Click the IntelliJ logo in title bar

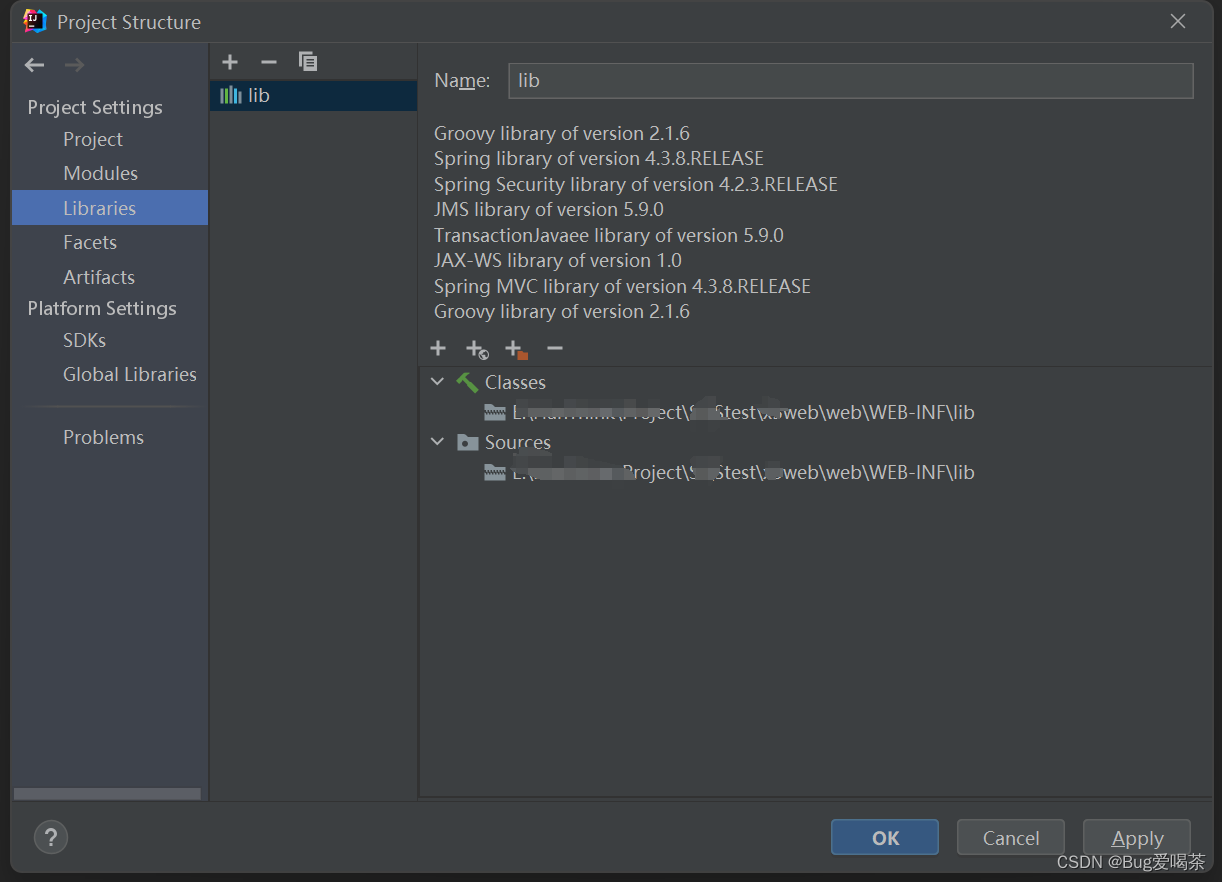pos(35,21)
